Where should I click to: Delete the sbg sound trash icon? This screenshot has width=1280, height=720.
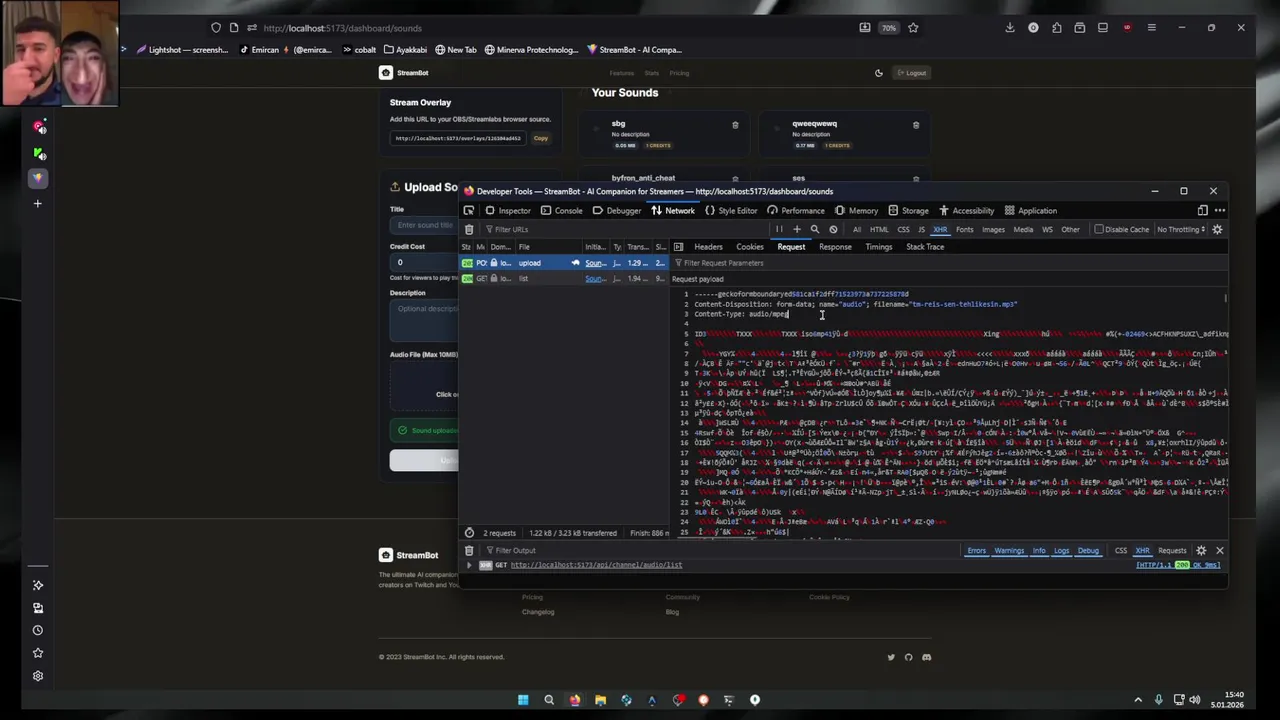[735, 125]
